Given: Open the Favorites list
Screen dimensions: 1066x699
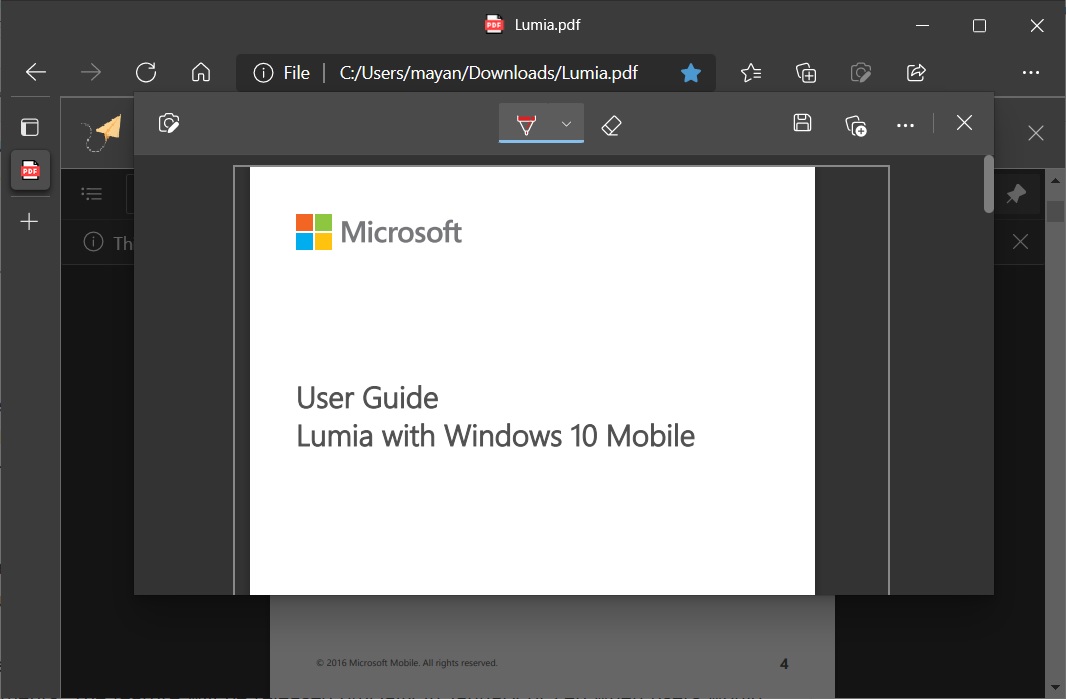Looking at the screenshot, I should (751, 73).
